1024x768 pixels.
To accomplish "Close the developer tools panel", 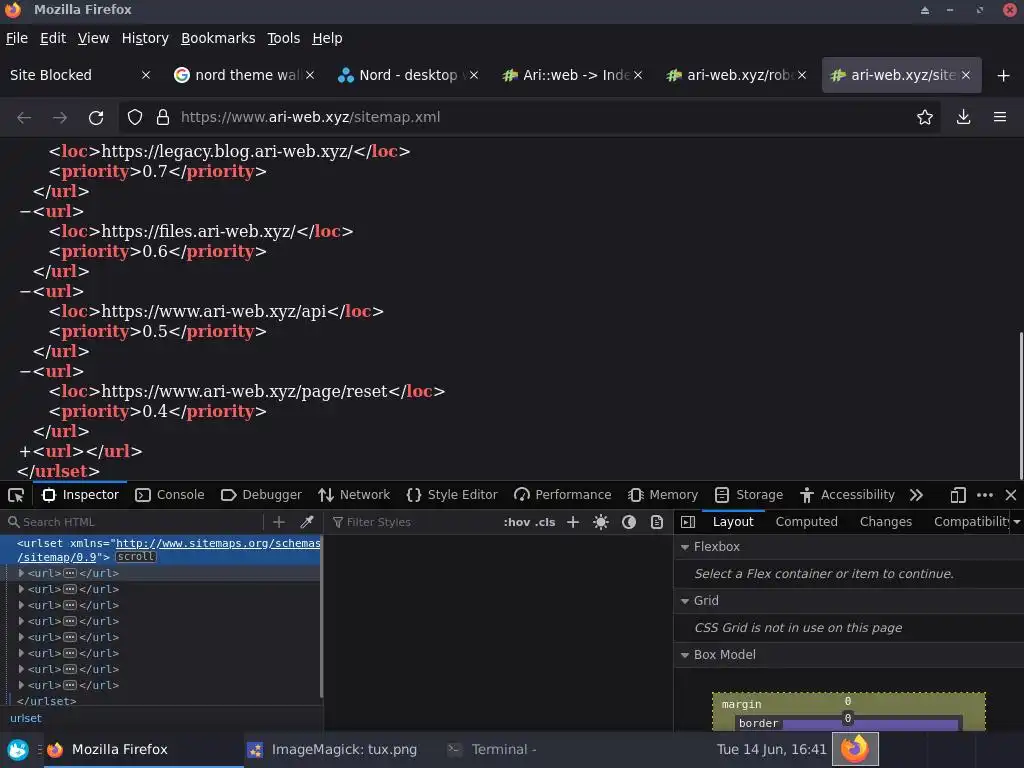I will coord(1011,495).
